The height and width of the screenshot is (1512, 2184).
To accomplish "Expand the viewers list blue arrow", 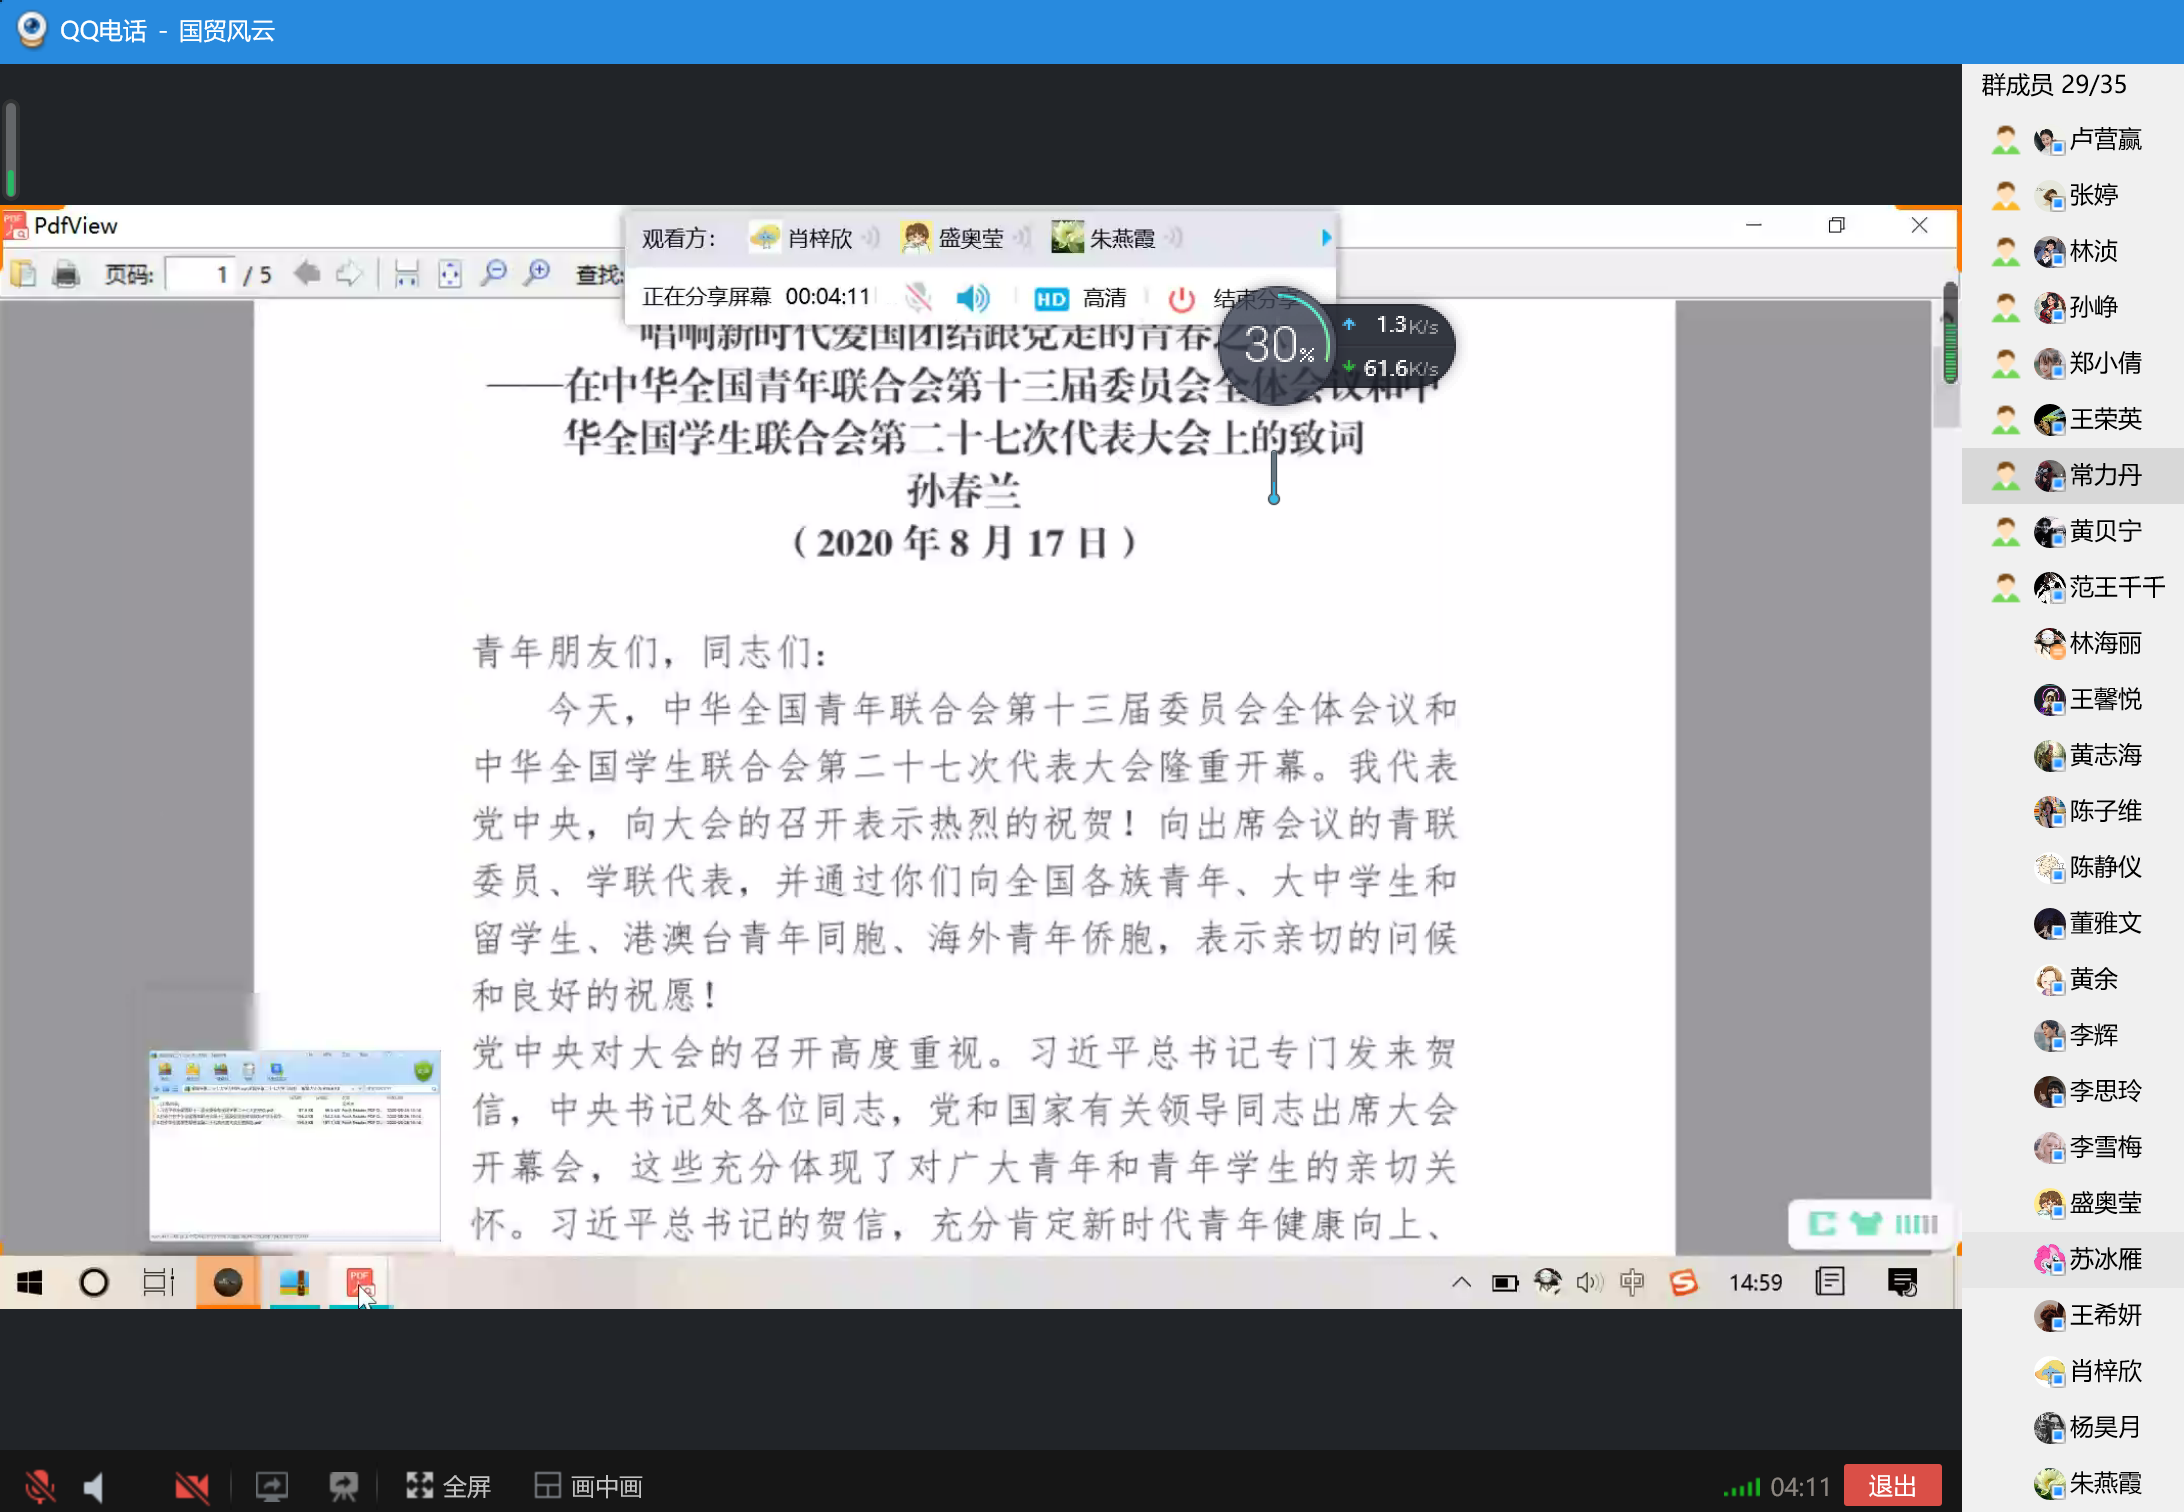I will click(1326, 238).
